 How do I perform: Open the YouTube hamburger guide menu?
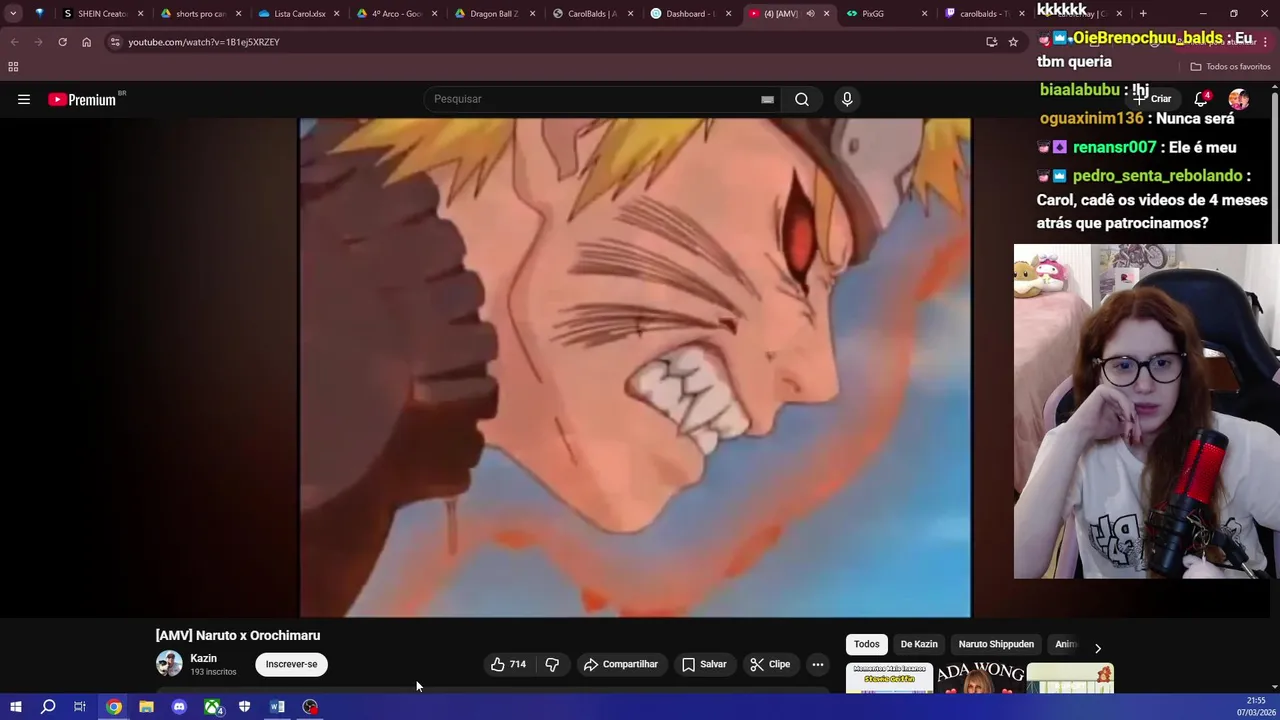pyautogui.click(x=24, y=99)
